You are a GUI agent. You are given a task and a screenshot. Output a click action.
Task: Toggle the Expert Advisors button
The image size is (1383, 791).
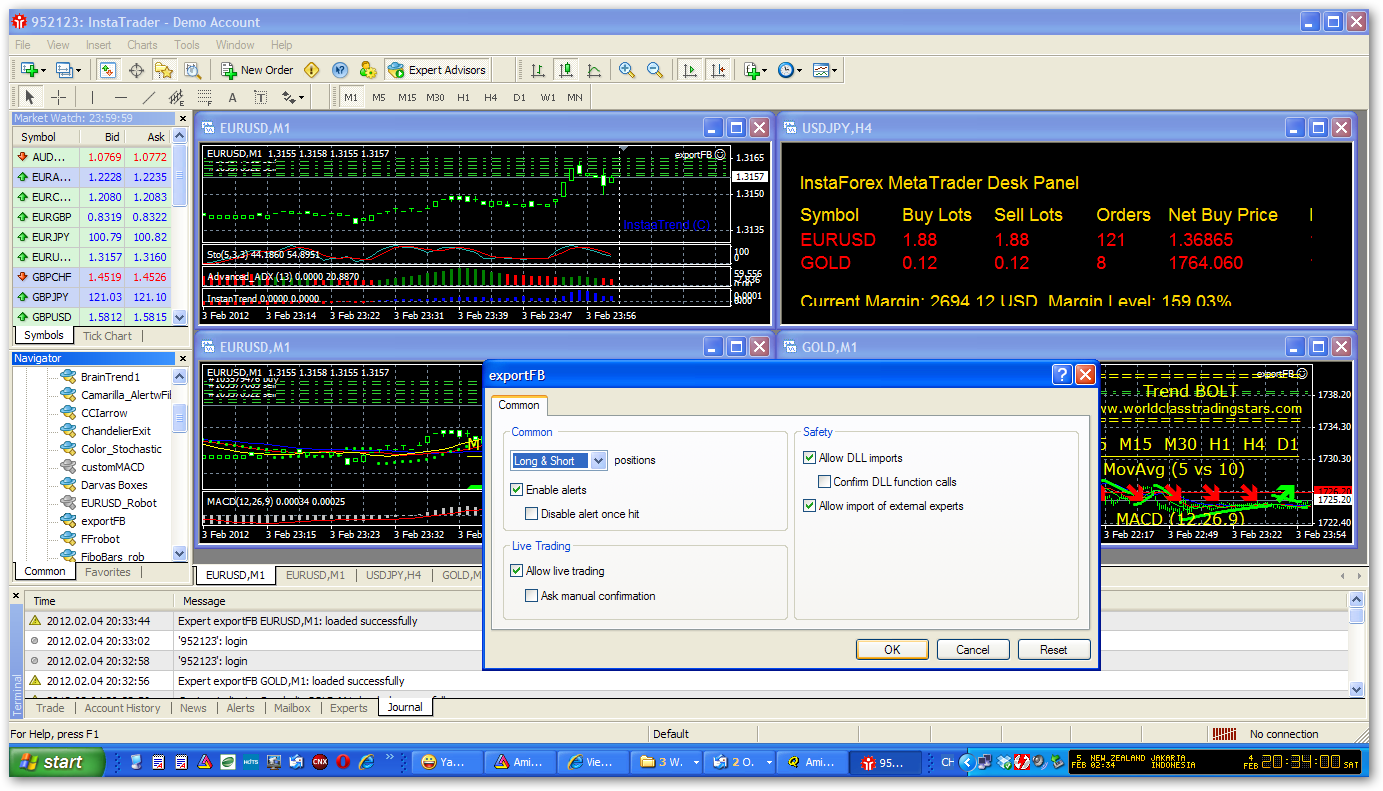pos(437,70)
